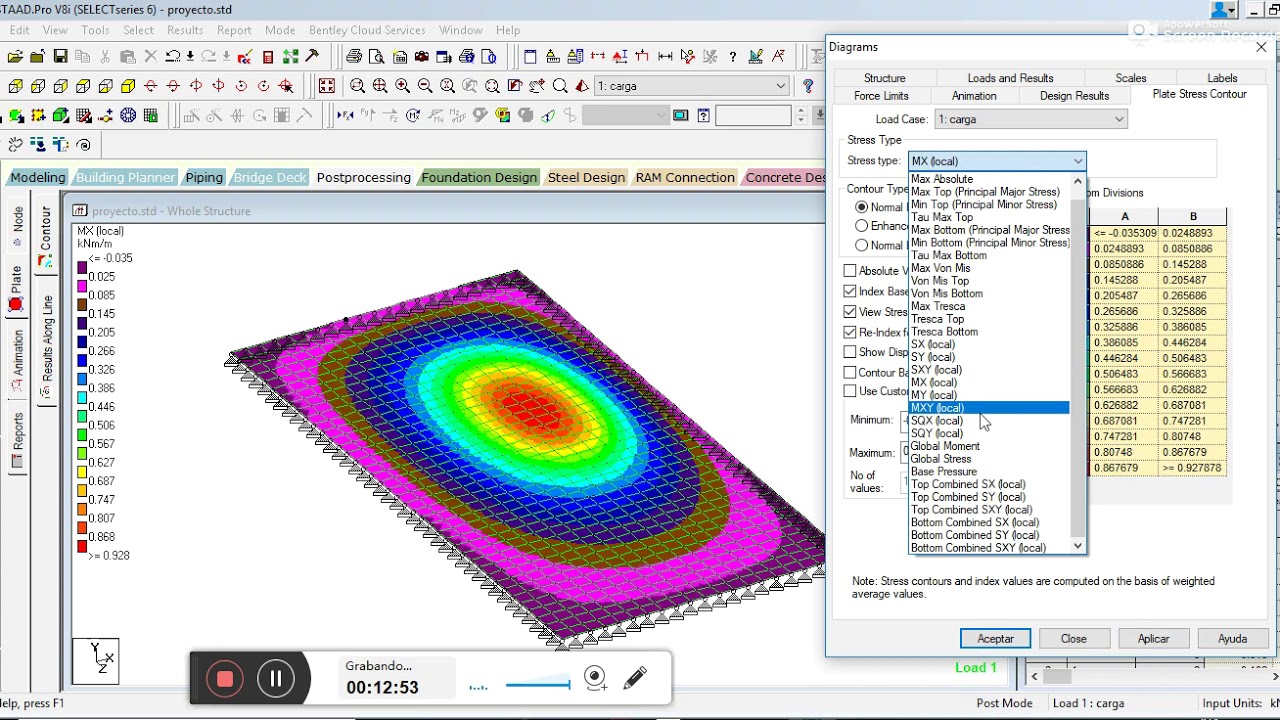Open the Load Case dropdown in Diagrams

(x=1031, y=119)
